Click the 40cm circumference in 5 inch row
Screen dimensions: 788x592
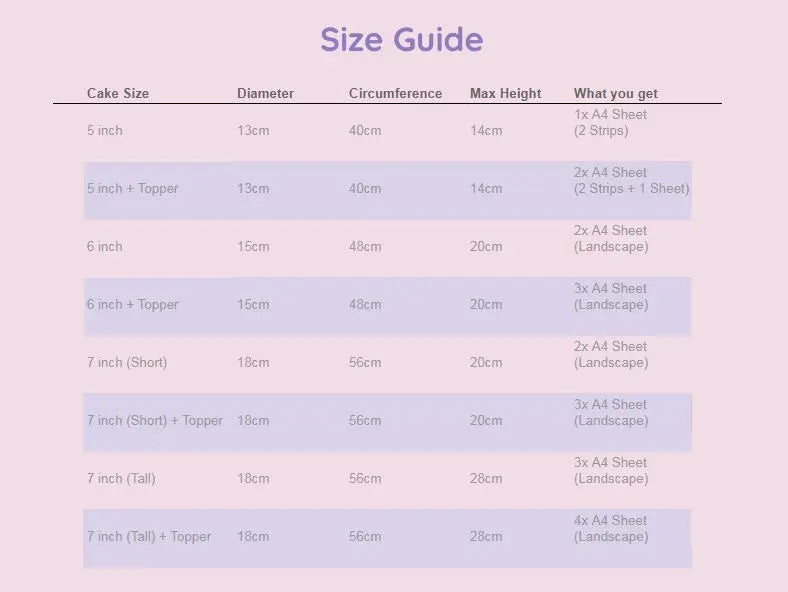(x=365, y=131)
